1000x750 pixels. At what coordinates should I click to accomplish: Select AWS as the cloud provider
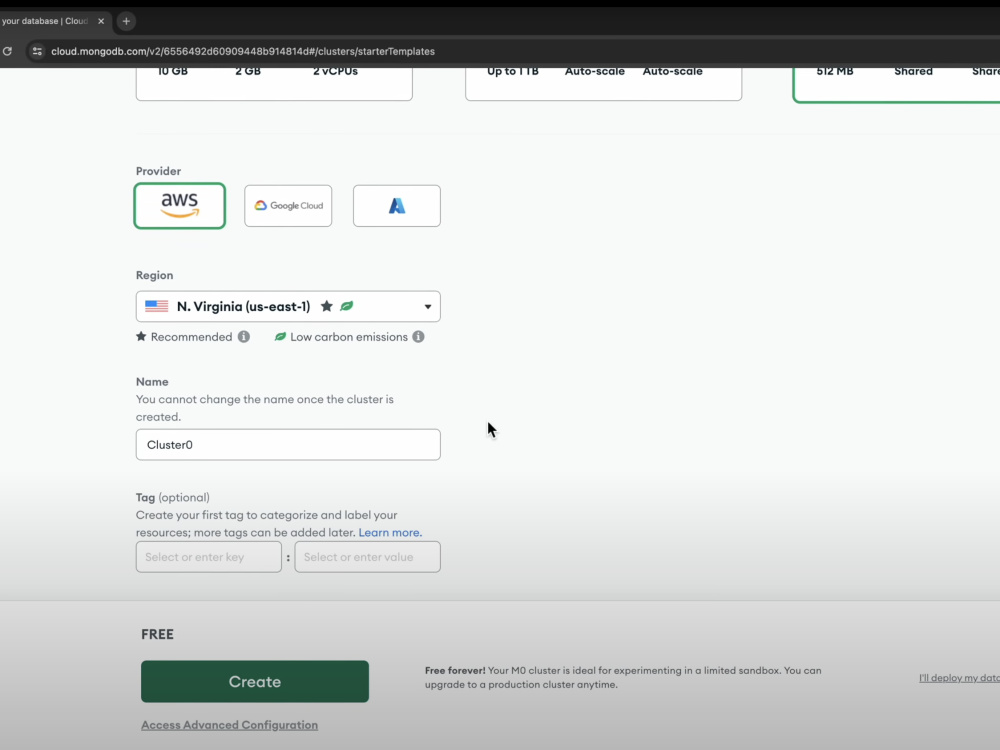179,205
